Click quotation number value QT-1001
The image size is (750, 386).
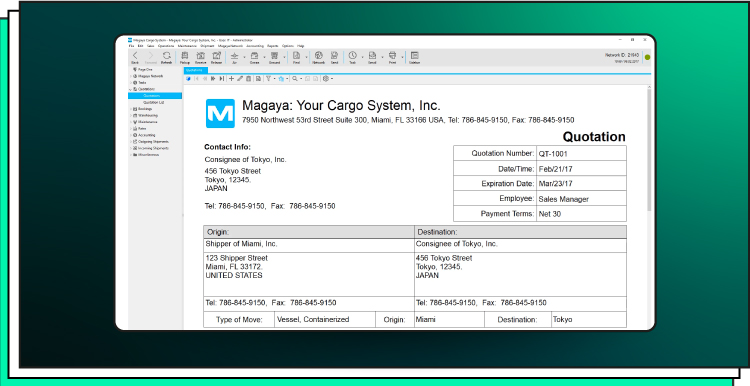tap(553, 154)
